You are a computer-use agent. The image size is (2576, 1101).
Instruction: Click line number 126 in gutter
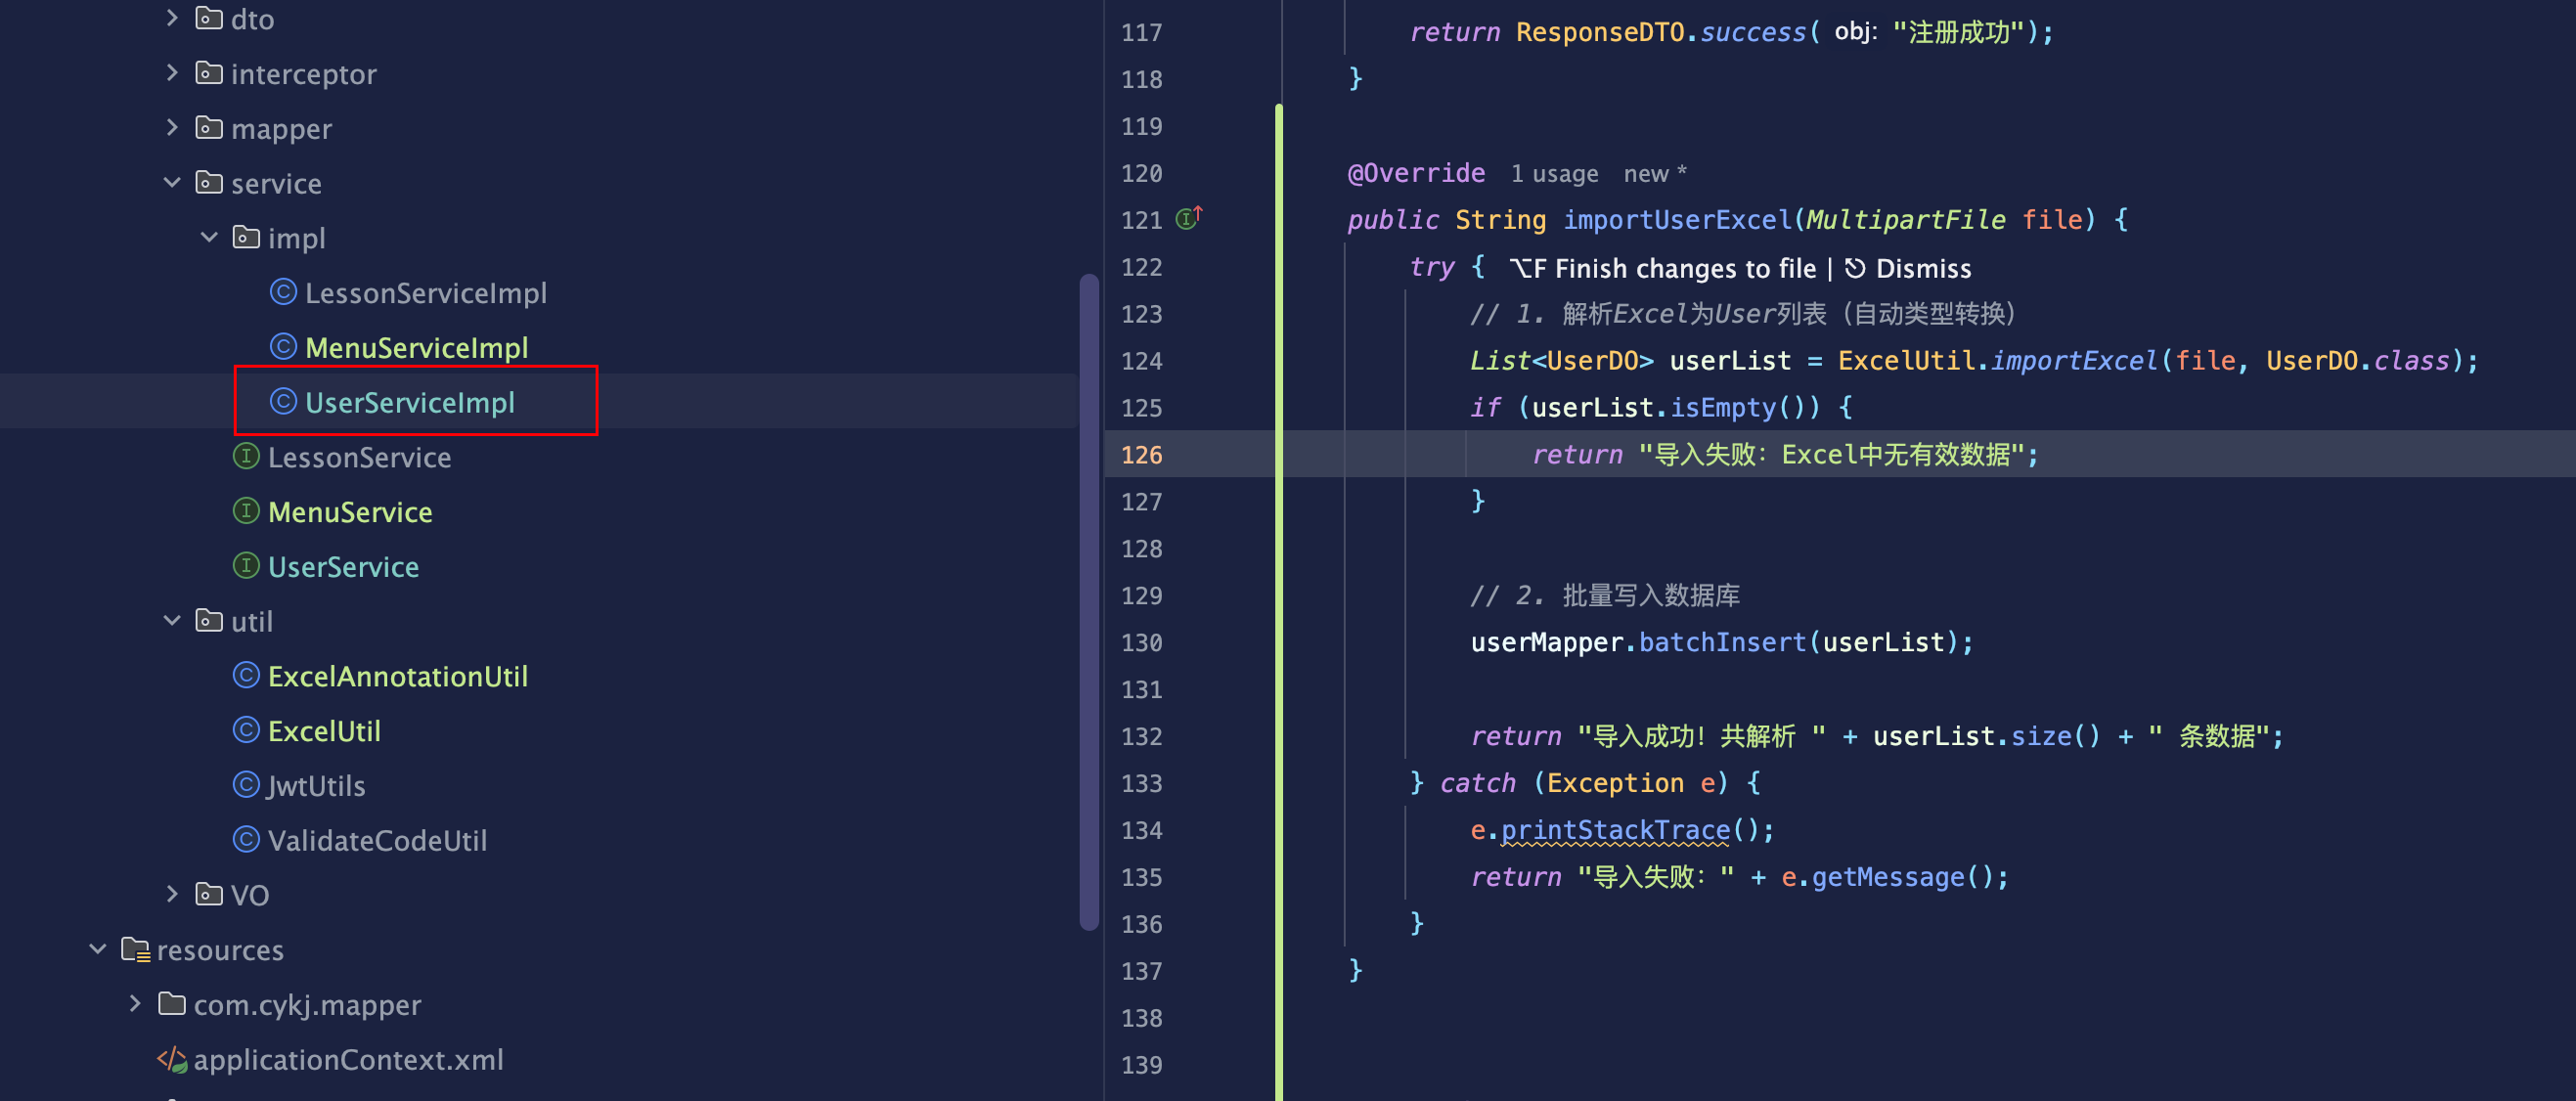(x=1141, y=455)
